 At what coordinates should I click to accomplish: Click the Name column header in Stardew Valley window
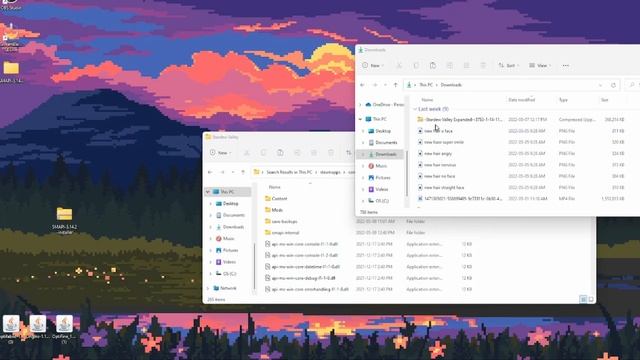(274, 187)
